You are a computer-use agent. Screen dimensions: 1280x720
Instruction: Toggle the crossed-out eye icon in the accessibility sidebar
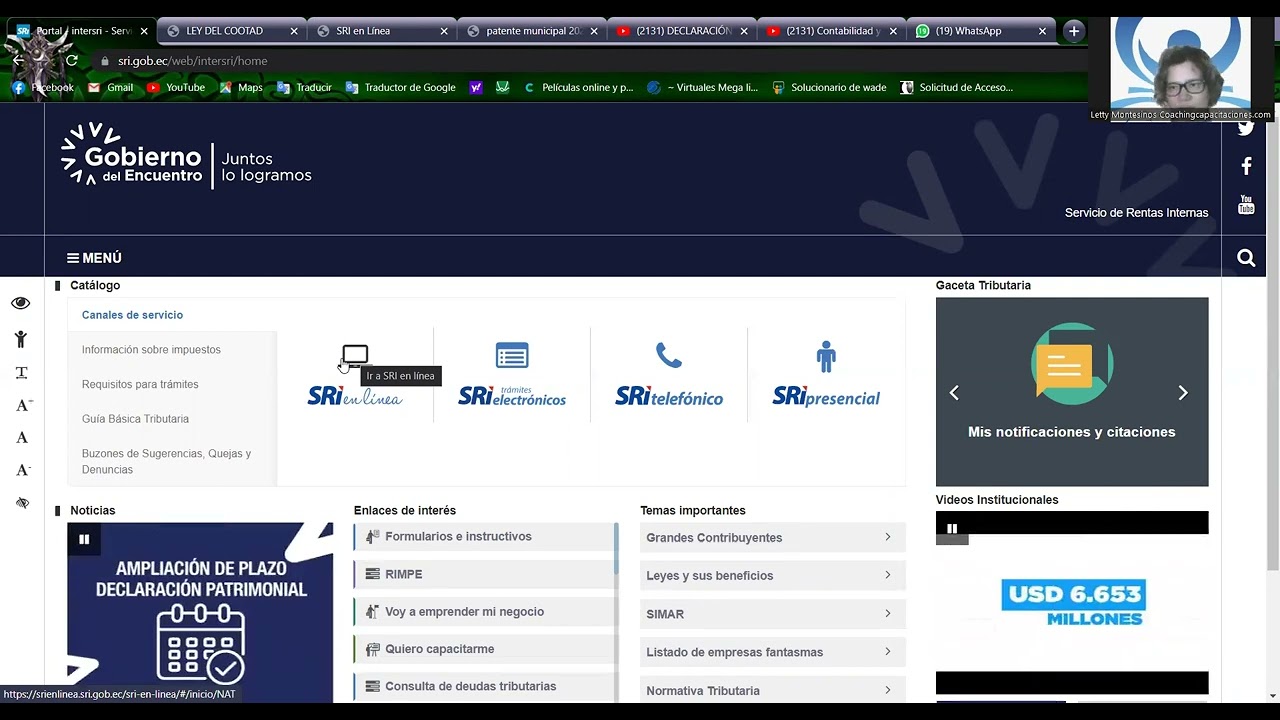pyautogui.click(x=22, y=503)
